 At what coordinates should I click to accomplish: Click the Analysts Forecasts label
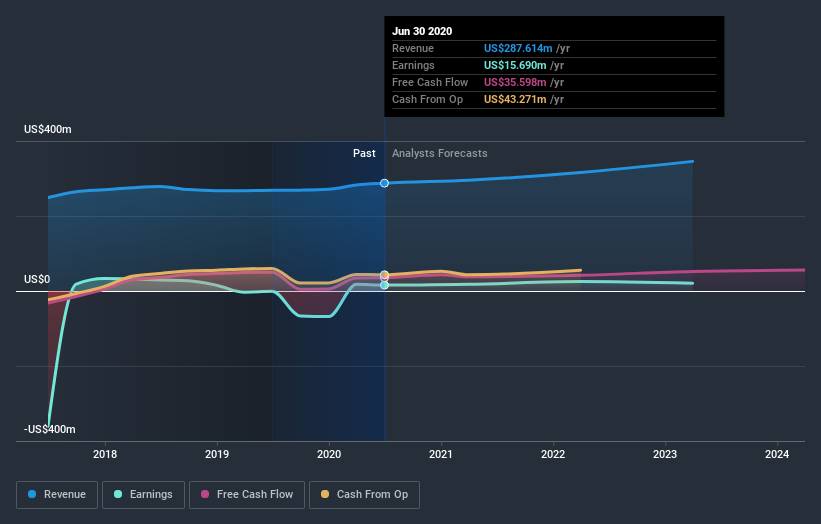440,153
